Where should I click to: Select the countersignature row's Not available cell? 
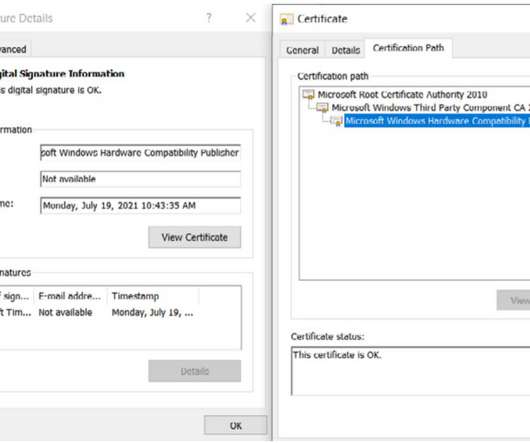pyautogui.click(x=65, y=312)
